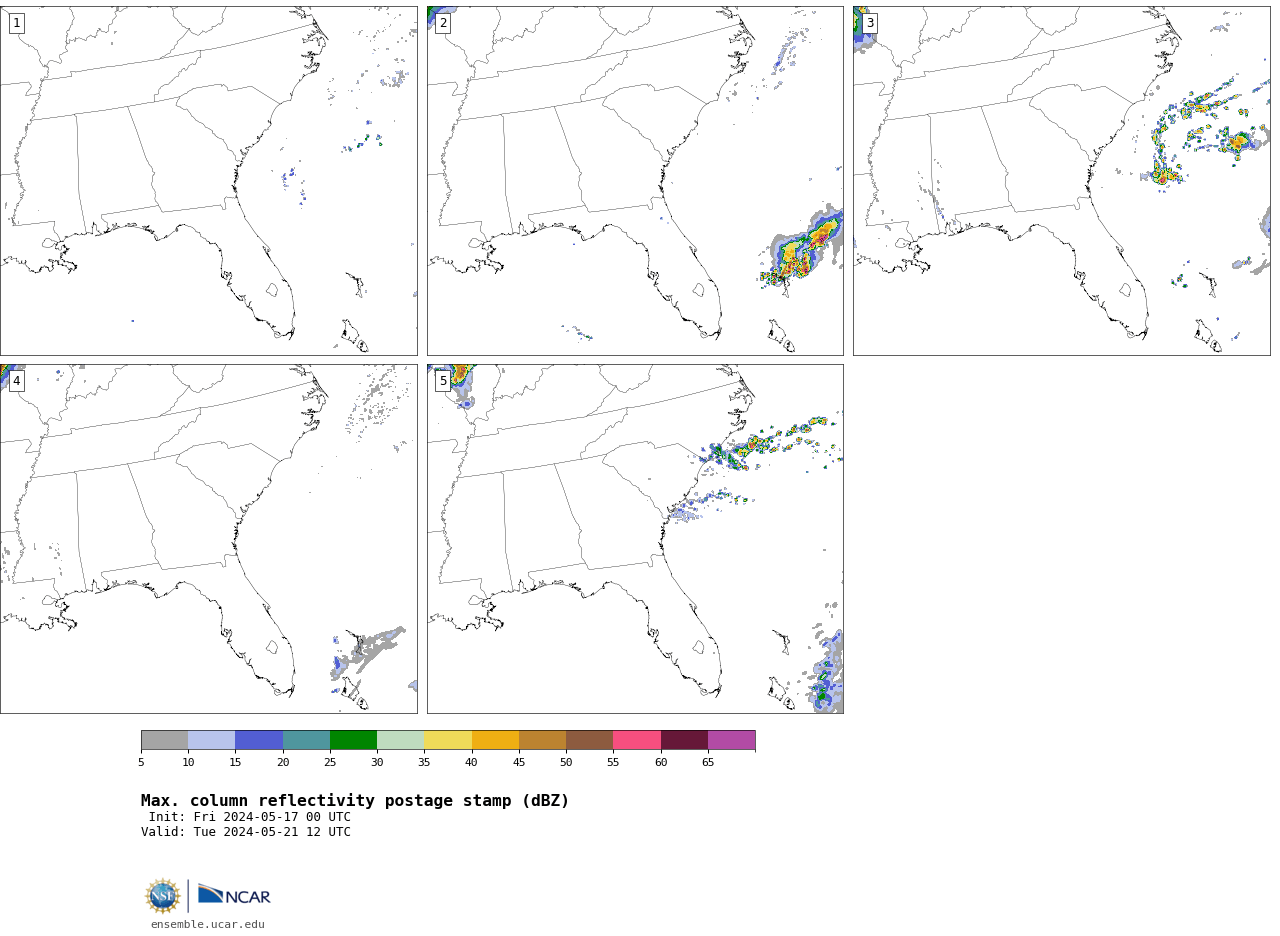The width and height of the screenshot is (1280, 936).
Task: Click the panel number label 1
Action: [x=17, y=23]
